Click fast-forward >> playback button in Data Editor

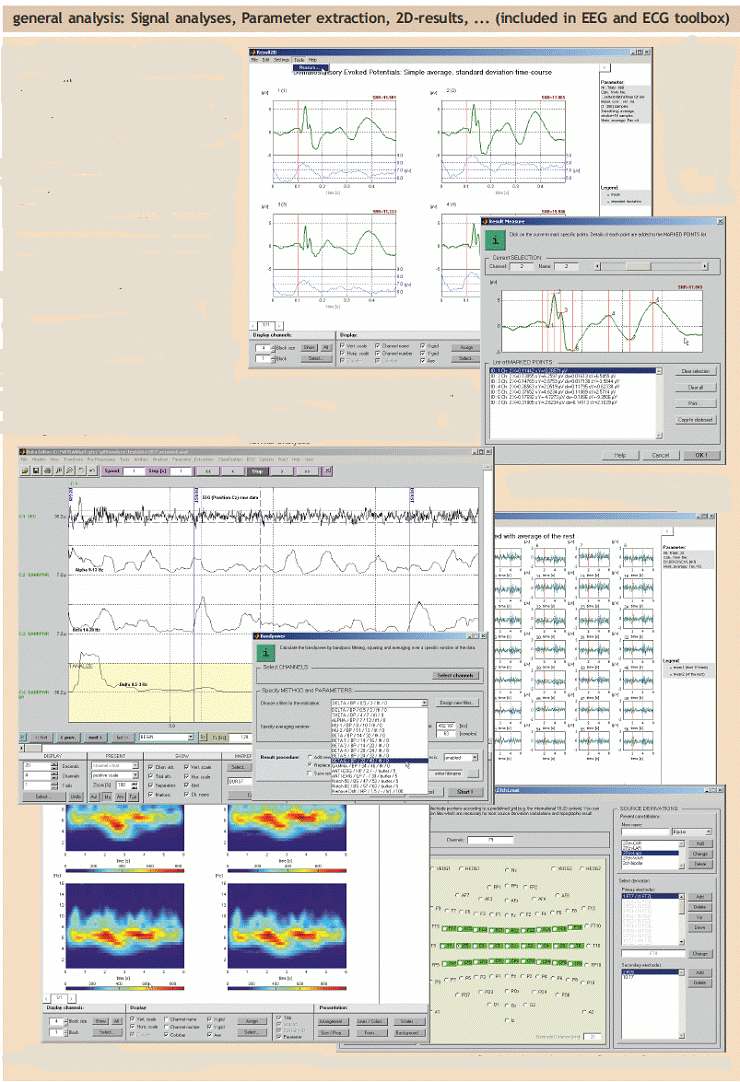pyautogui.click(x=307, y=471)
